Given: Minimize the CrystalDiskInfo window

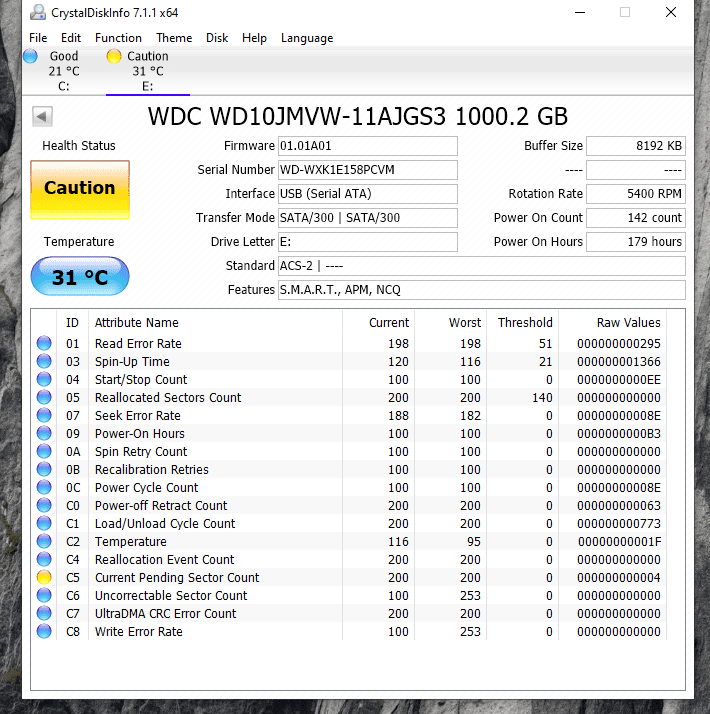Looking at the screenshot, I should (580, 12).
